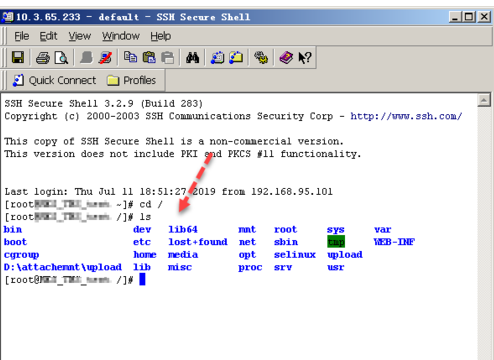The image size is (494, 360).
Task: Follow the http://www.ssh.com/ link
Action: (406, 116)
